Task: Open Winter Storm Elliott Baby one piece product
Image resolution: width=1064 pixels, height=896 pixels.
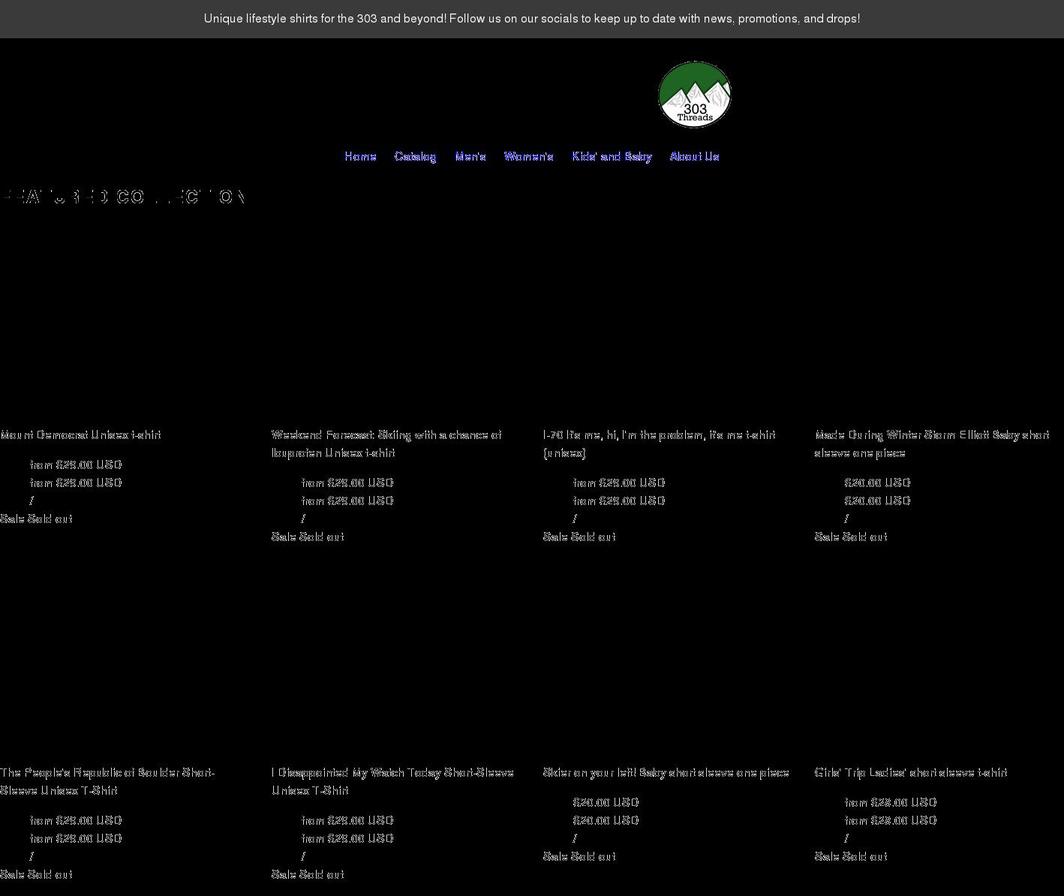Action: tap(932, 444)
